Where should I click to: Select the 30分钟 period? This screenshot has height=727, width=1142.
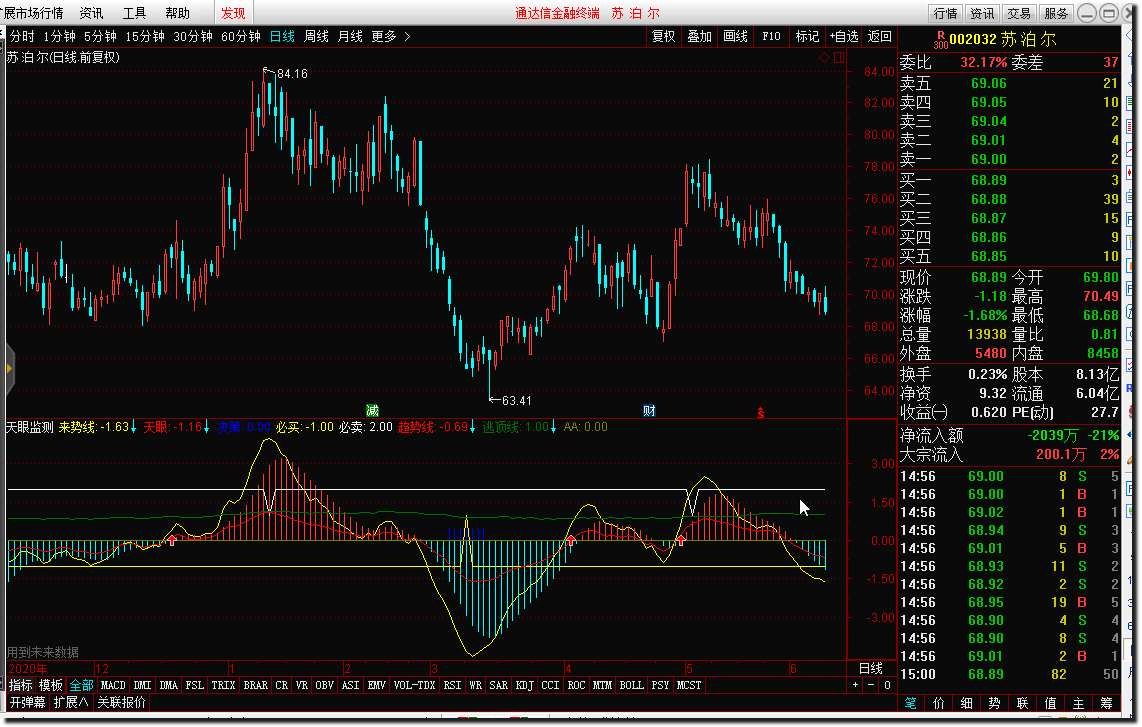(193, 36)
